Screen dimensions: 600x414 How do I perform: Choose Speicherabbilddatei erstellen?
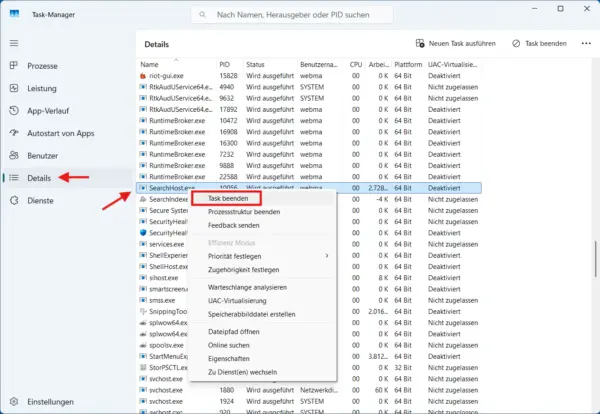coord(251,314)
